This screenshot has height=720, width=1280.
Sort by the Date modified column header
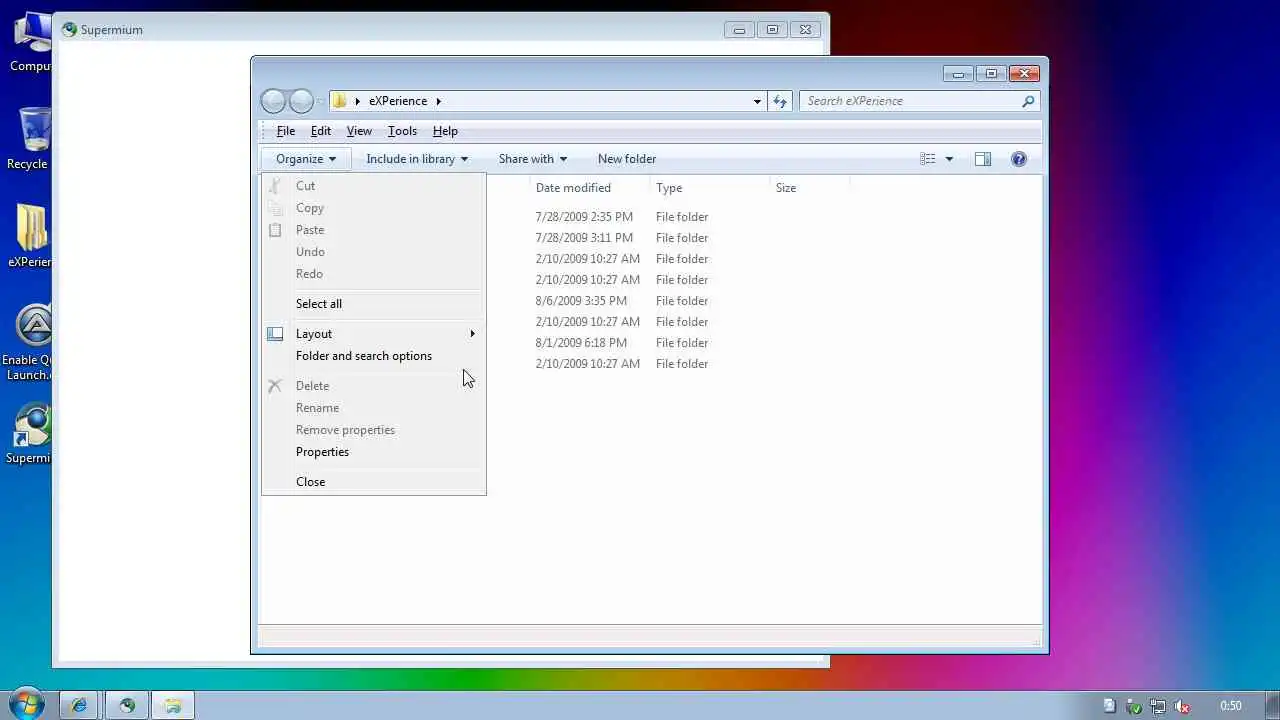pos(589,188)
